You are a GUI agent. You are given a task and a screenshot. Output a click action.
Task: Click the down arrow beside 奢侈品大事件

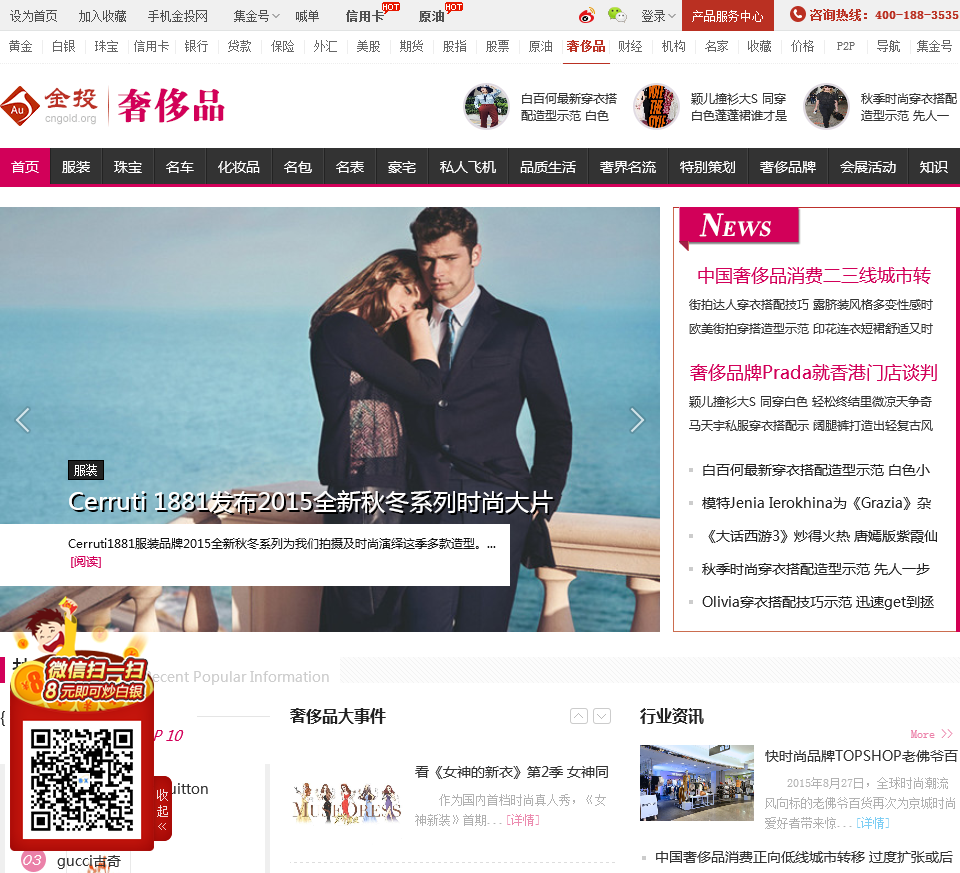[x=602, y=716]
